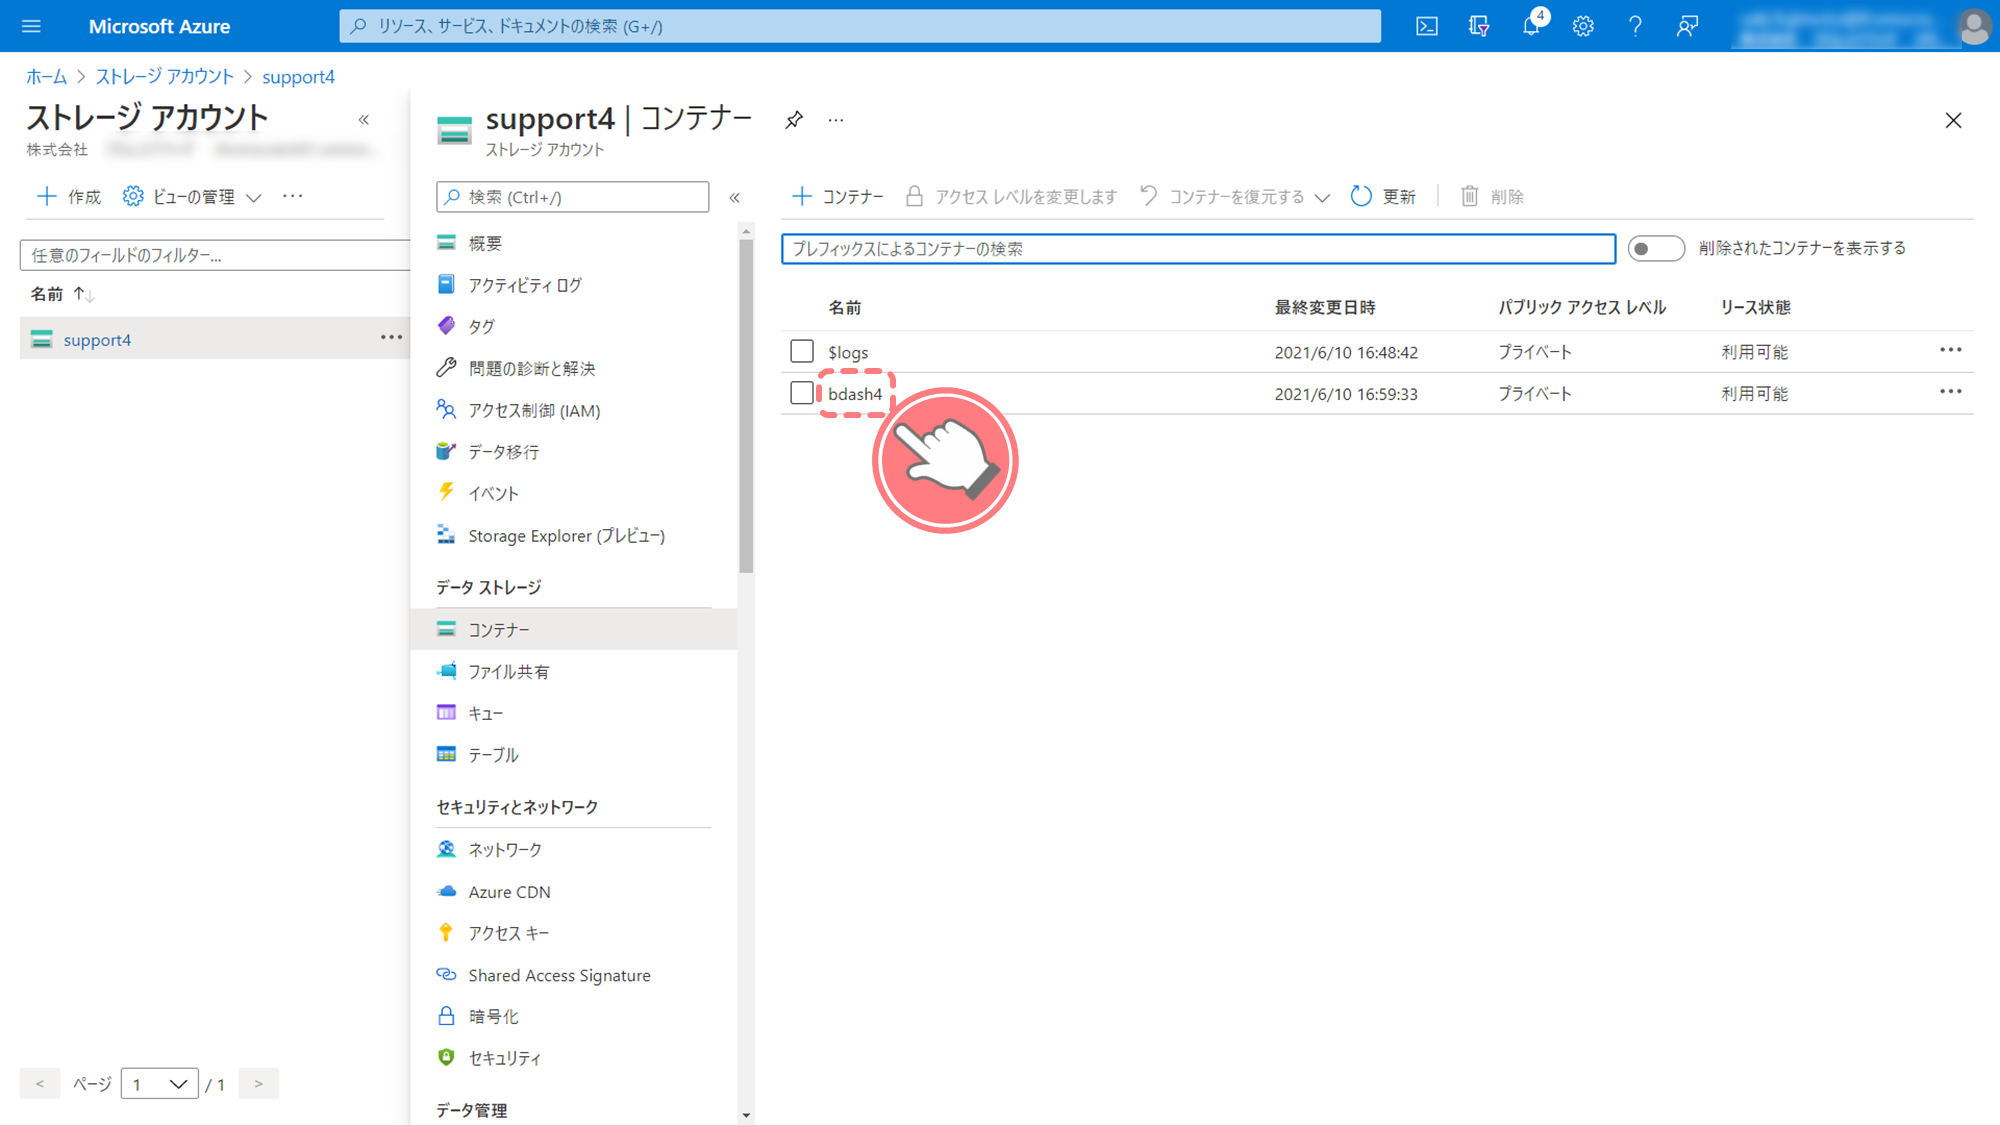The image size is (2000, 1125).
Task: Click the support4 breadcrumb link
Action: 298,77
